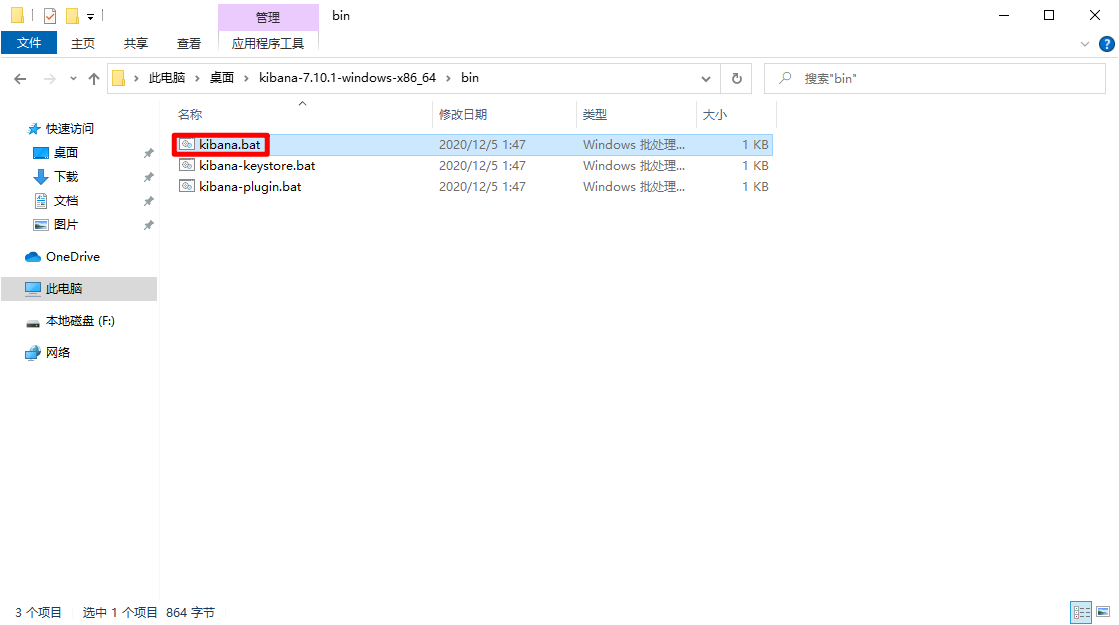Open 本地磁盘 (F:) drive
This screenshot has width=1119, height=625.
pyautogui.click(x=80, y=321)
